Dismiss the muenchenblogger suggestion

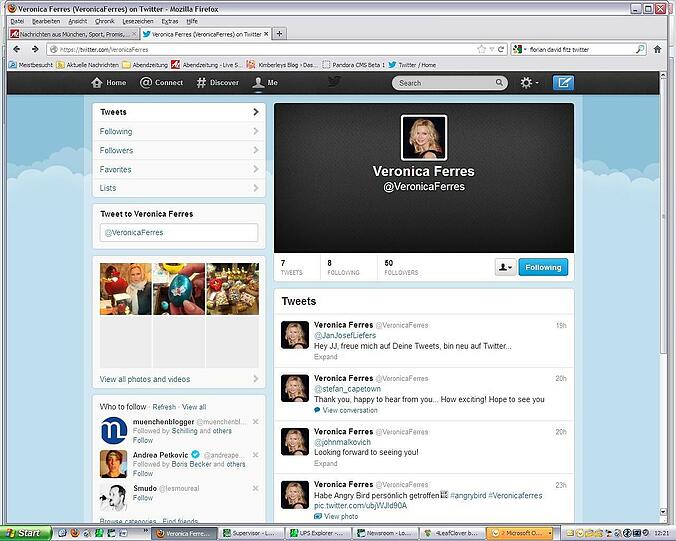point(256,422)
